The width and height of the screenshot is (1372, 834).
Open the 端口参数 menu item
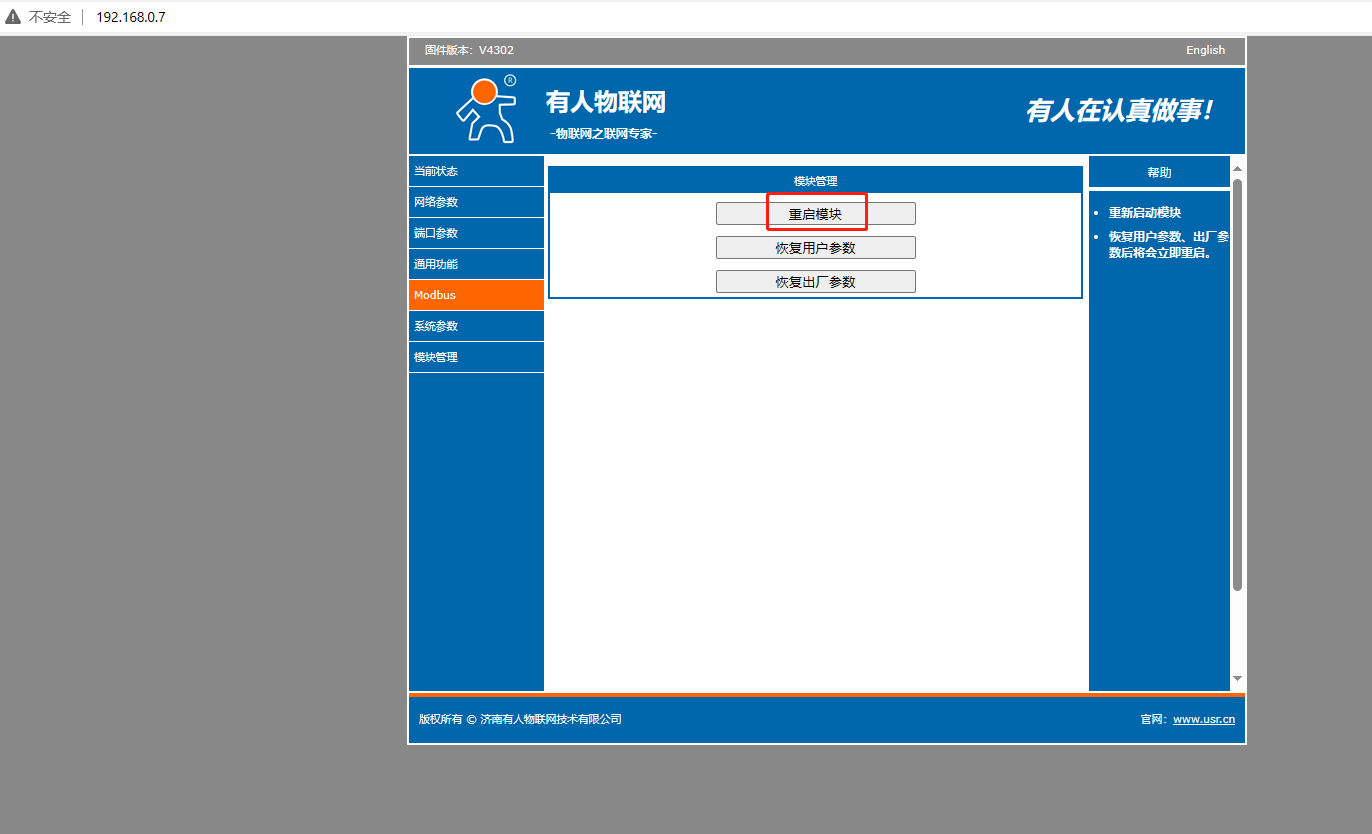coord(476,233)
